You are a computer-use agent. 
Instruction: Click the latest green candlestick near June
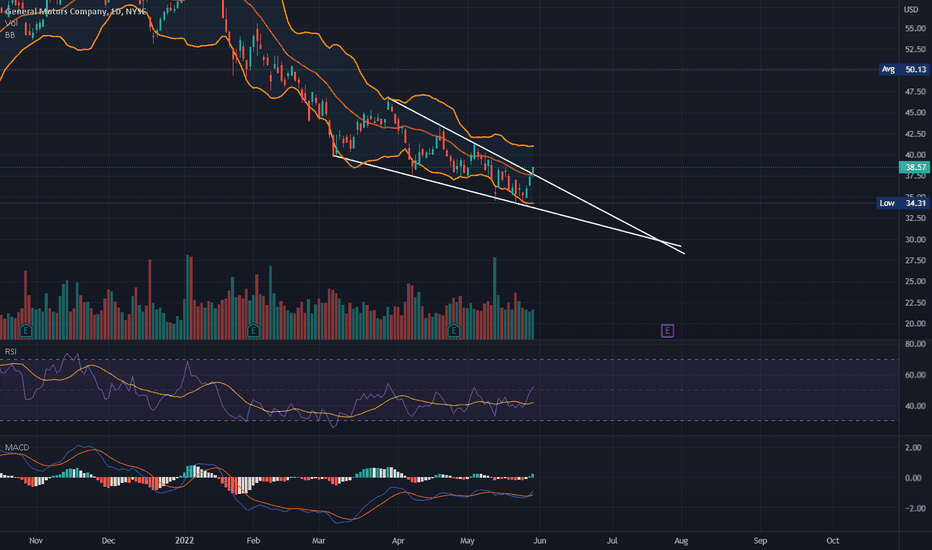coord(533,171)
